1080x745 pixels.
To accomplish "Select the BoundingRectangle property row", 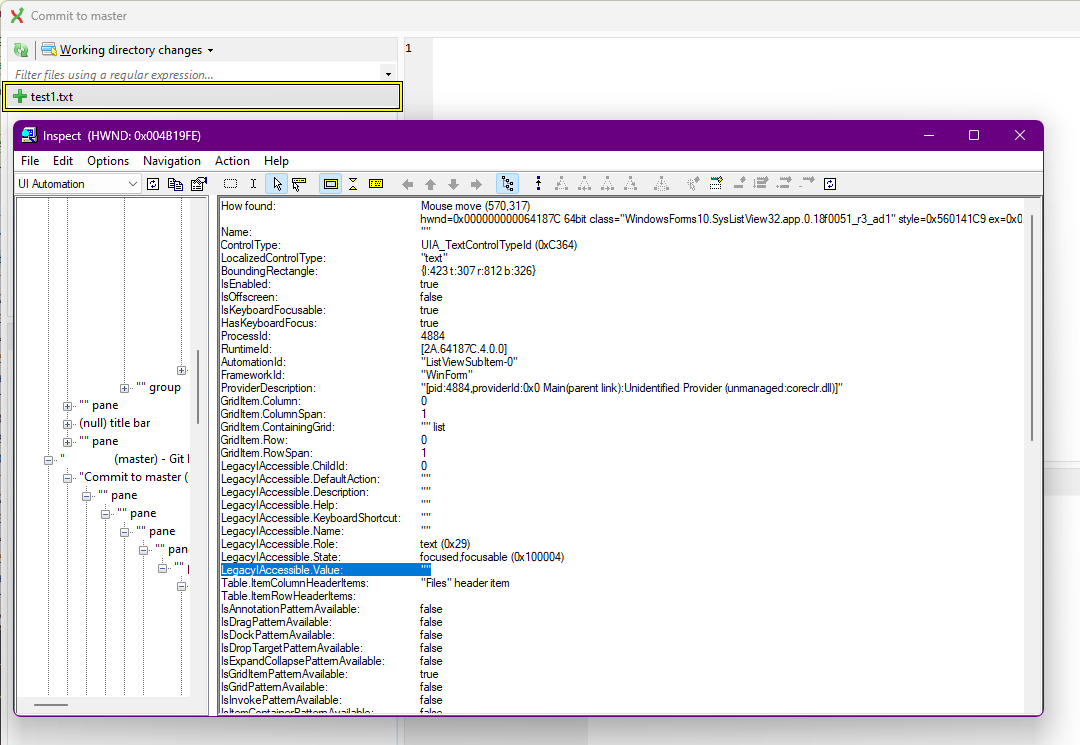I will click(378, 271).
